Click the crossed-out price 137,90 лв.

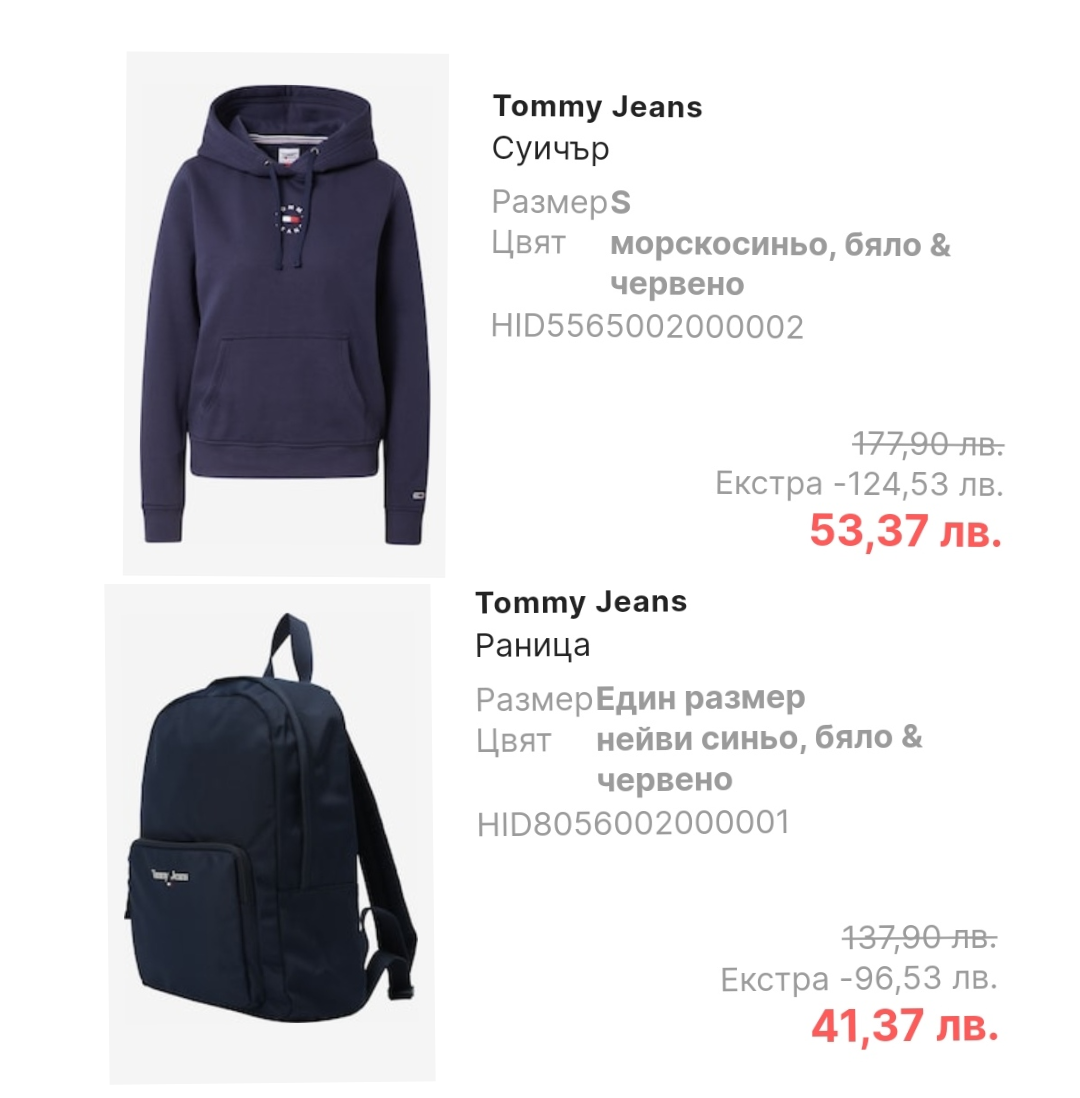920,937
